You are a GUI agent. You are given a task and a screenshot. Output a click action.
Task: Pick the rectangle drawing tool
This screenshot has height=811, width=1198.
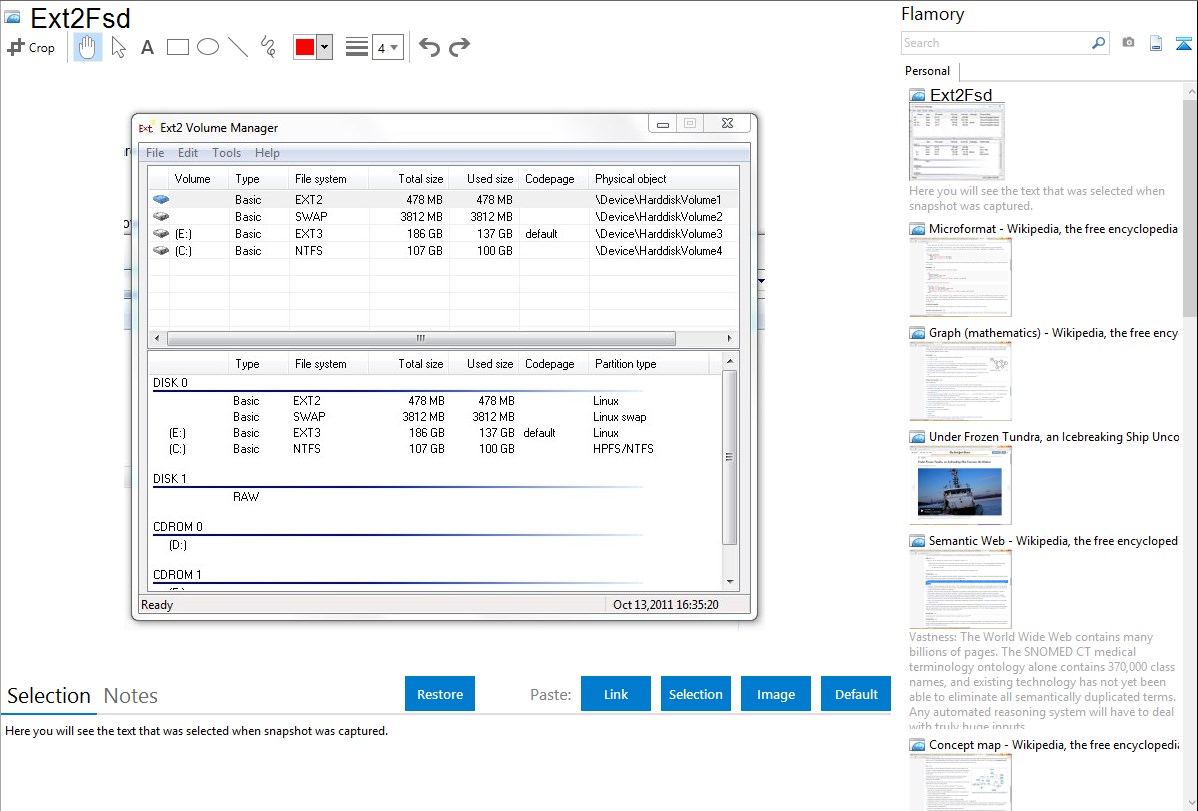pos(177,47)
